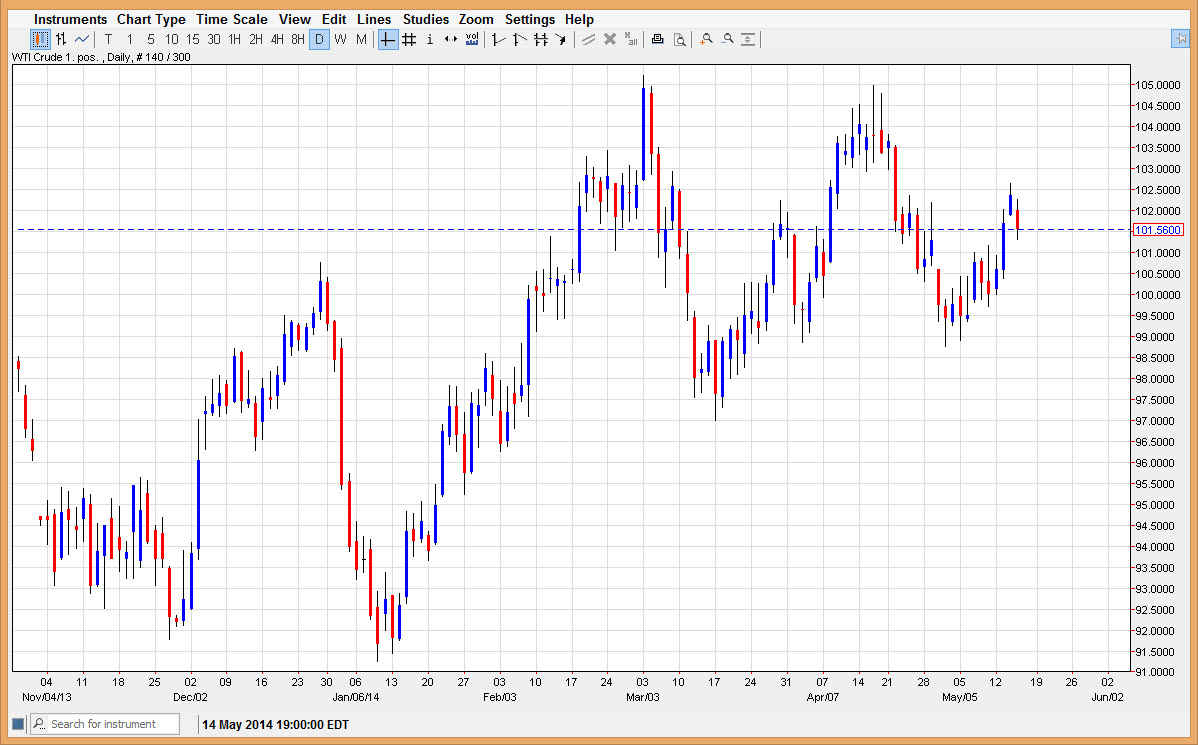
Task: Open the print preview icon
Action: (679, 39)
